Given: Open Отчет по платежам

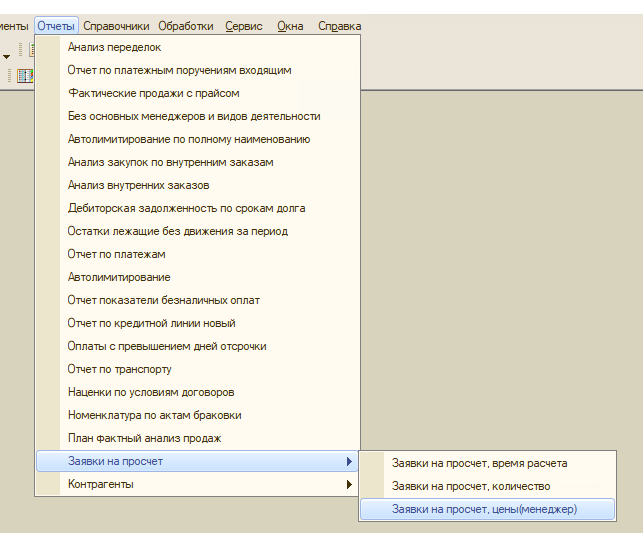Looking at the screenshot, I should tap(198, 254).
